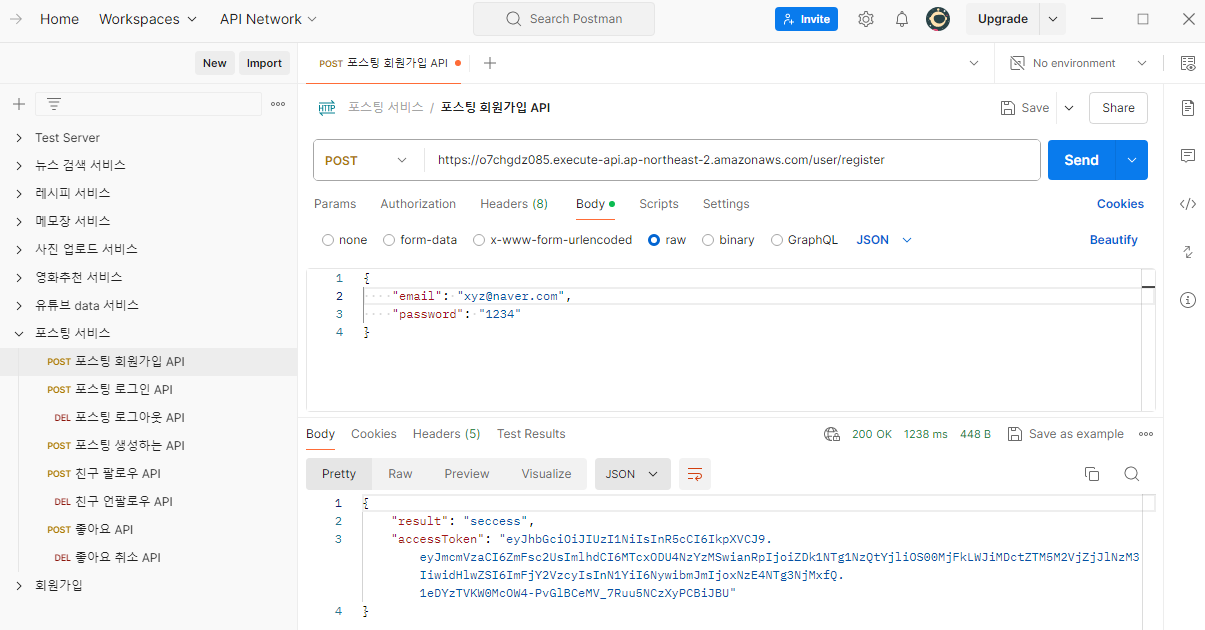The height and width of the screenshot is (630, 1205).
Task: Open the Send options dropdown arrow
Action: coord(1132,160)
